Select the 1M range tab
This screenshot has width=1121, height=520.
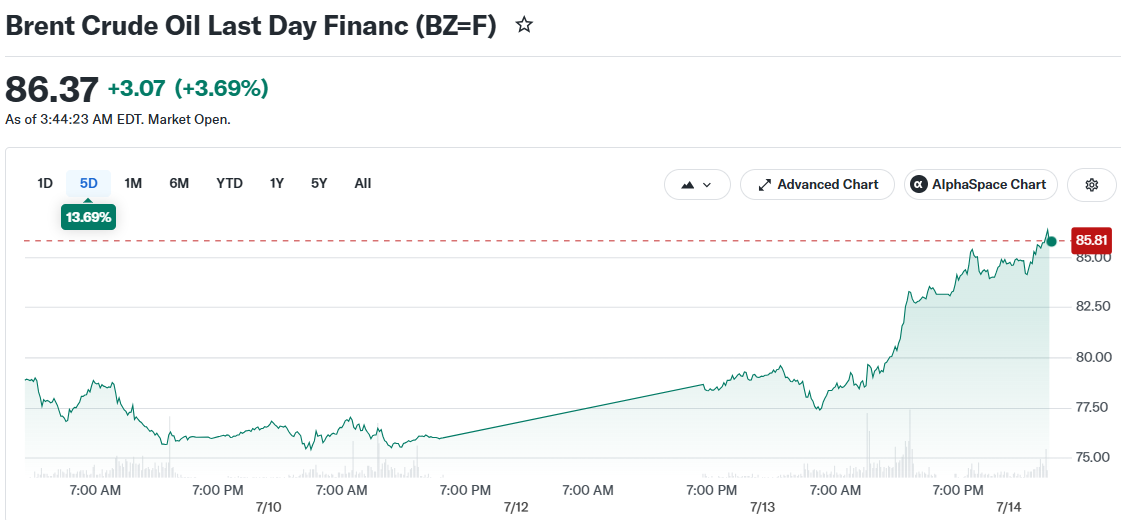click(x=133, y=183)
